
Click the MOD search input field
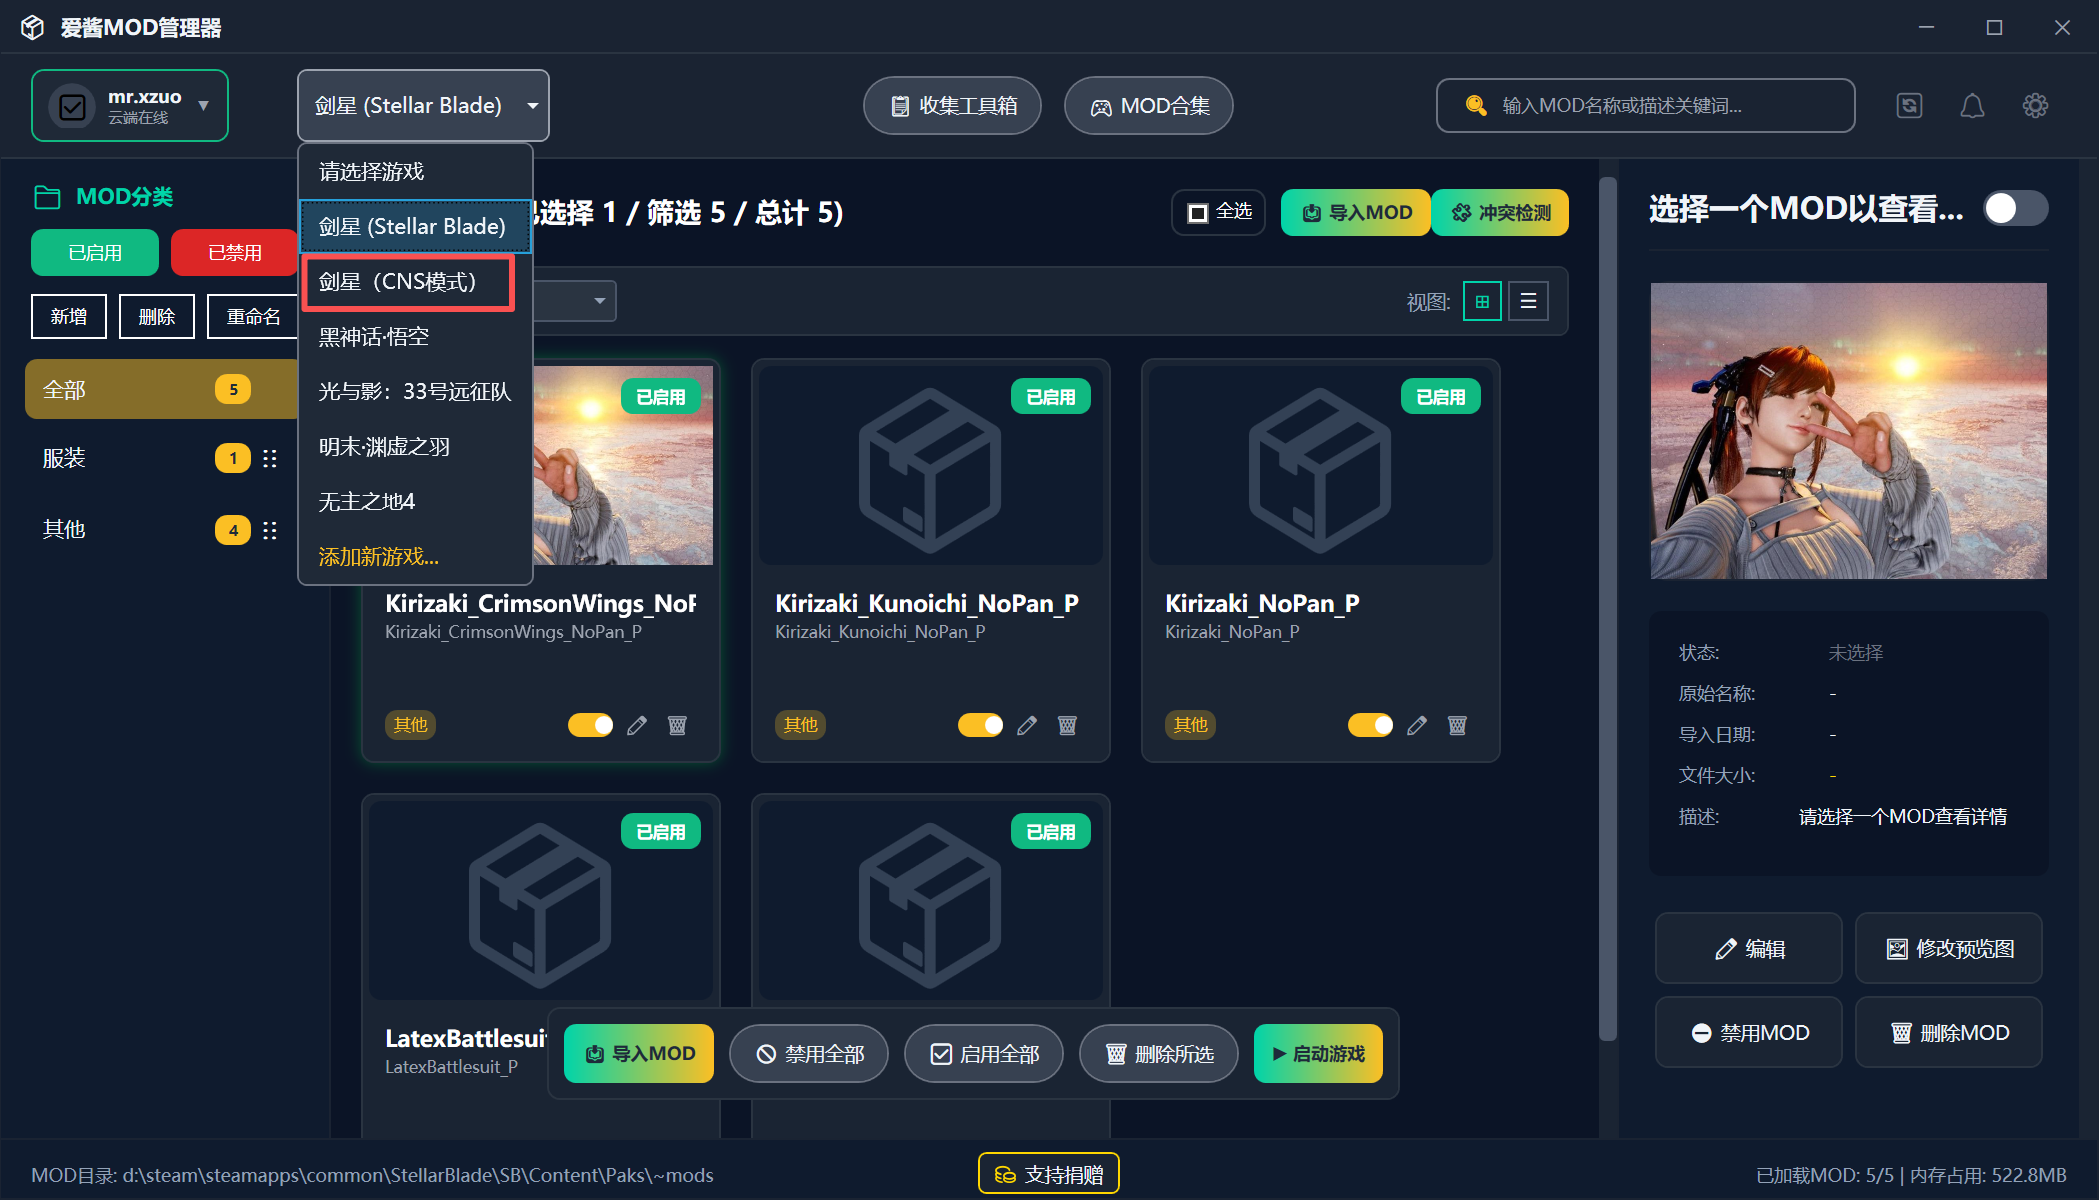click(x=1645, y=105)
